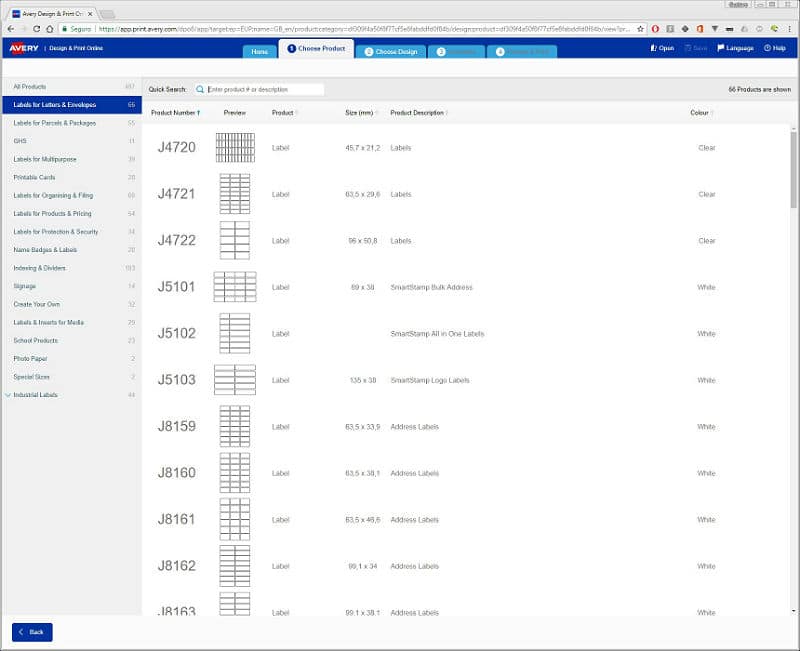Image resolution: width=800 pixels, height=651 pixels.
Task: Click the Language flag button
Action: click(735, 48)
